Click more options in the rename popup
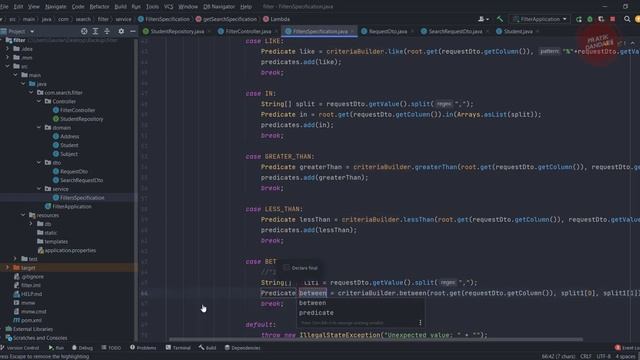This screenshot has height=360, width=640. 420,323
